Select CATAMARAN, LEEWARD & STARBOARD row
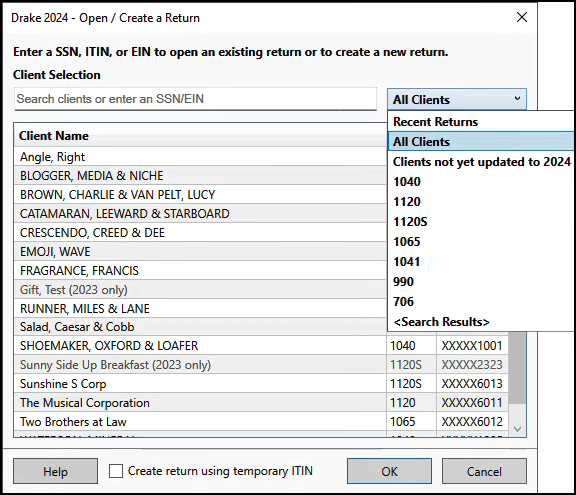576x495 pixels. point(200,214)
